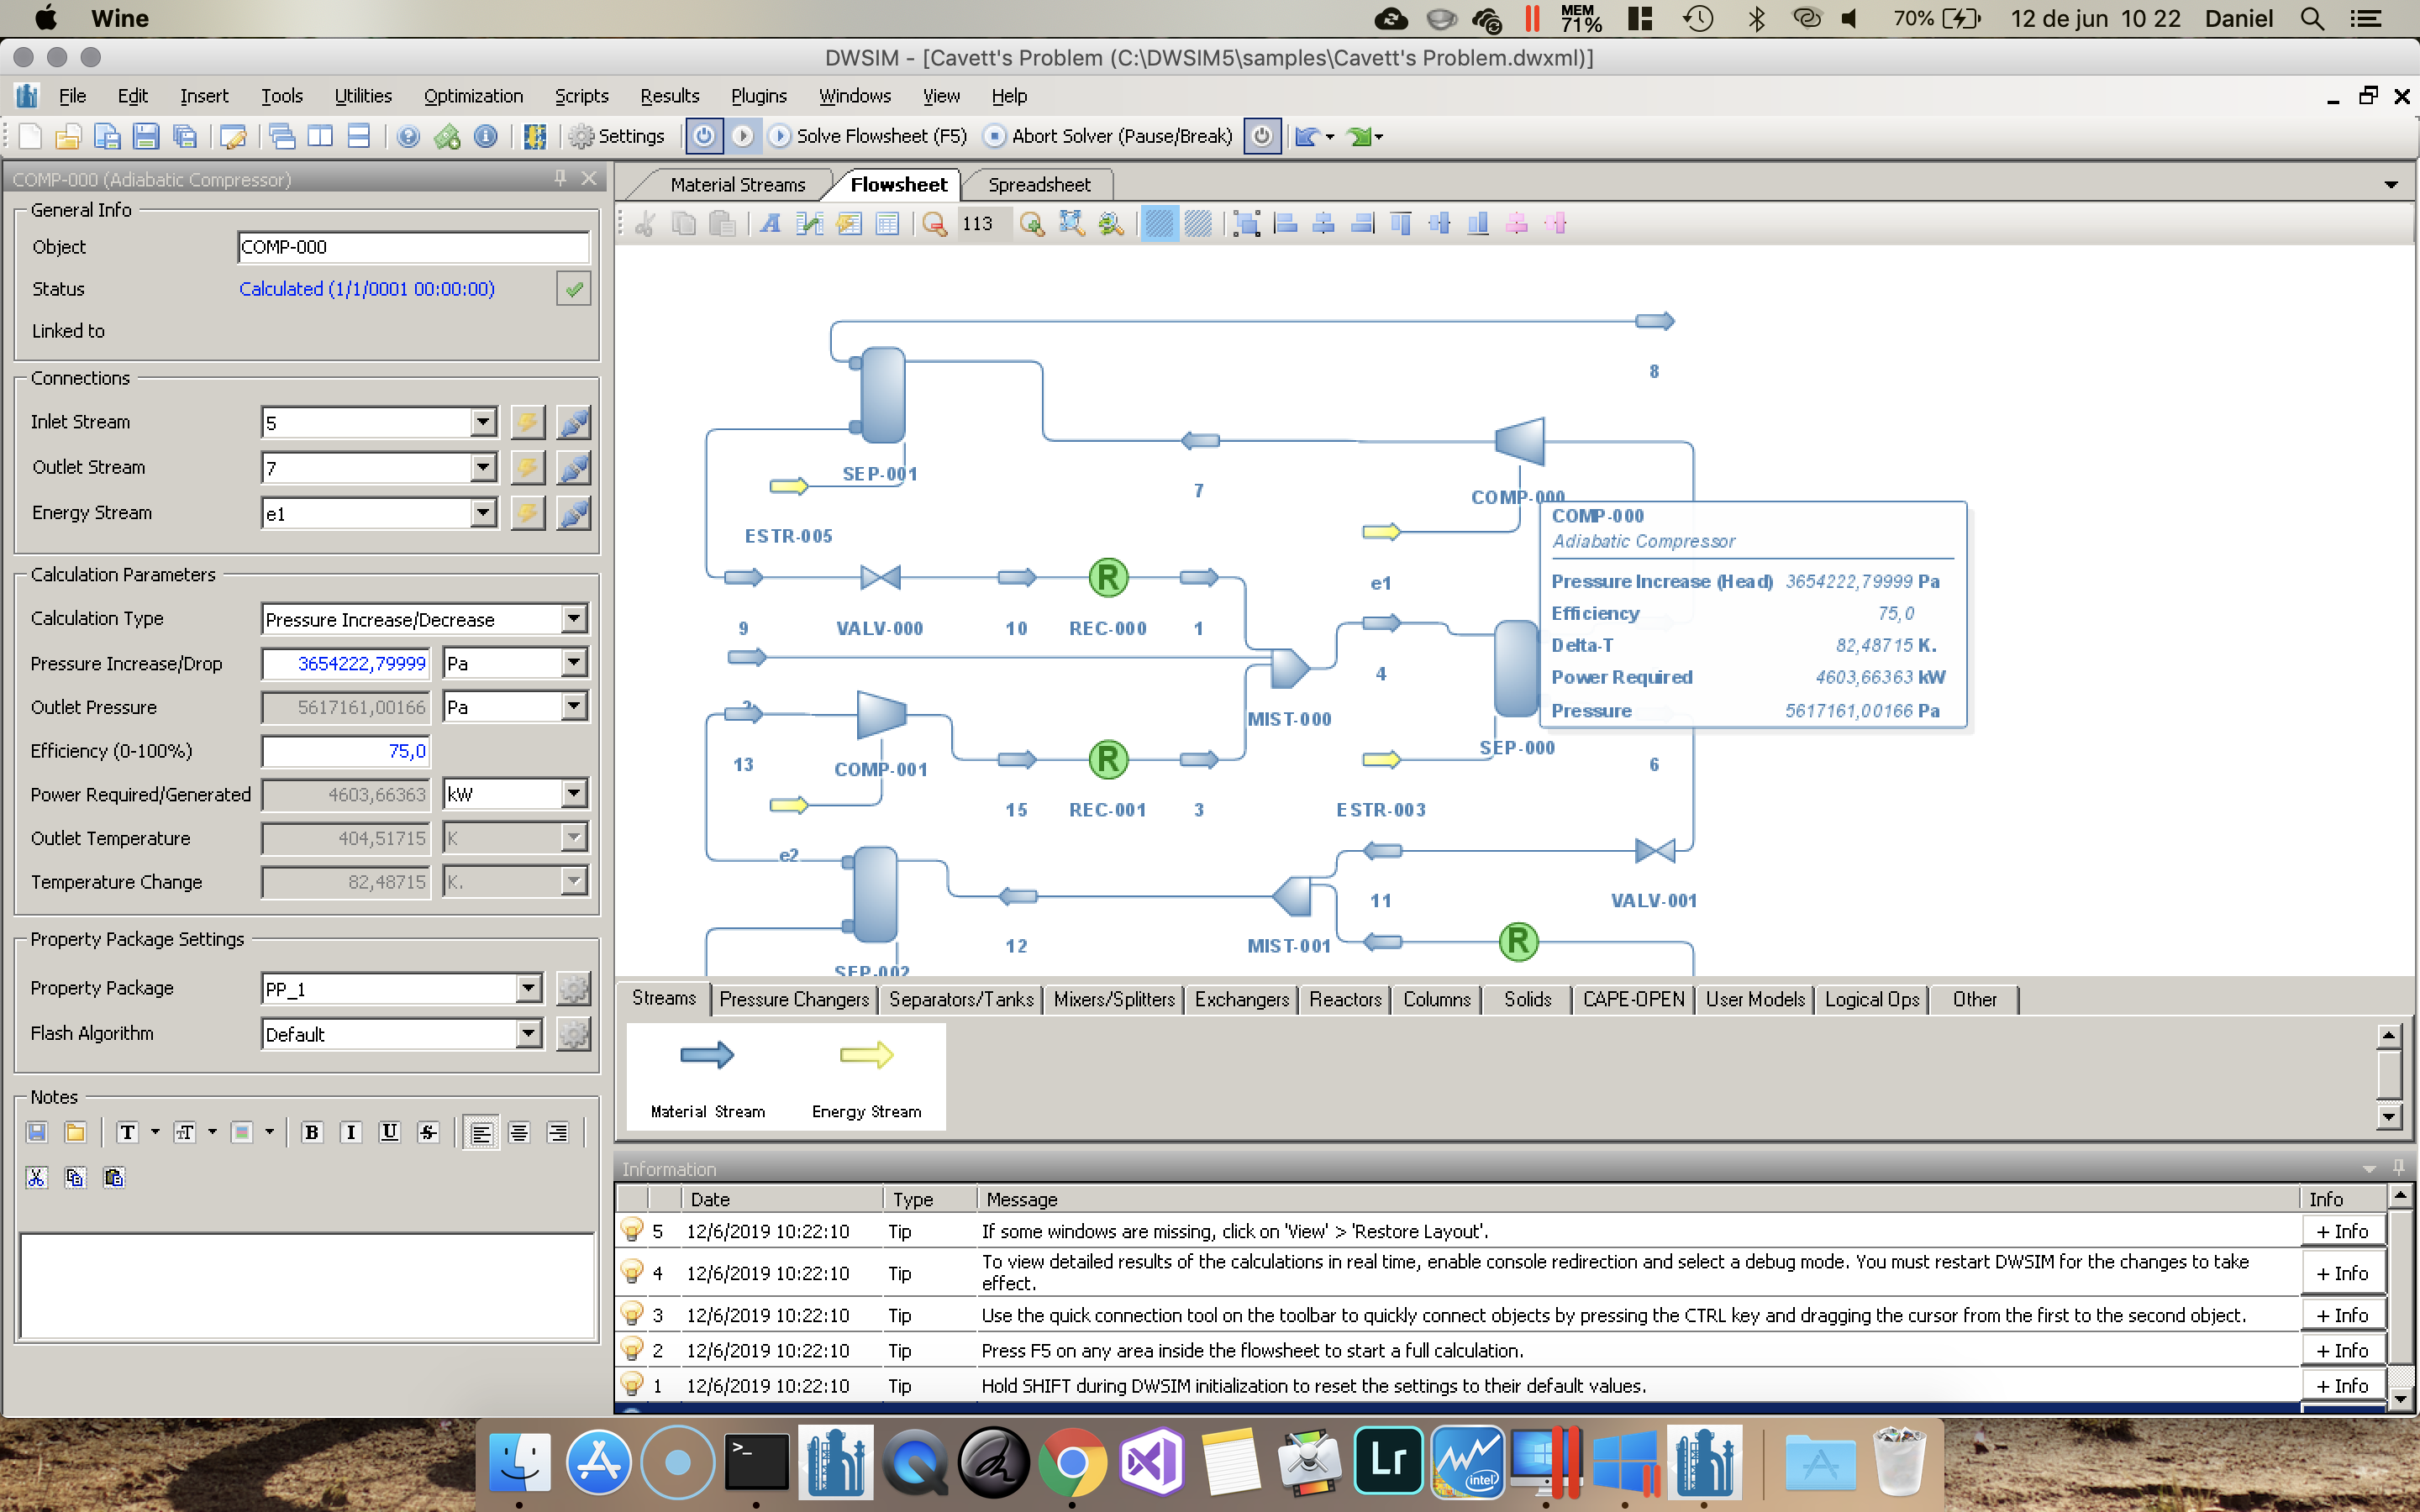
Task: Open the Outlet Stream dropdown
Action: pos(483,467)
